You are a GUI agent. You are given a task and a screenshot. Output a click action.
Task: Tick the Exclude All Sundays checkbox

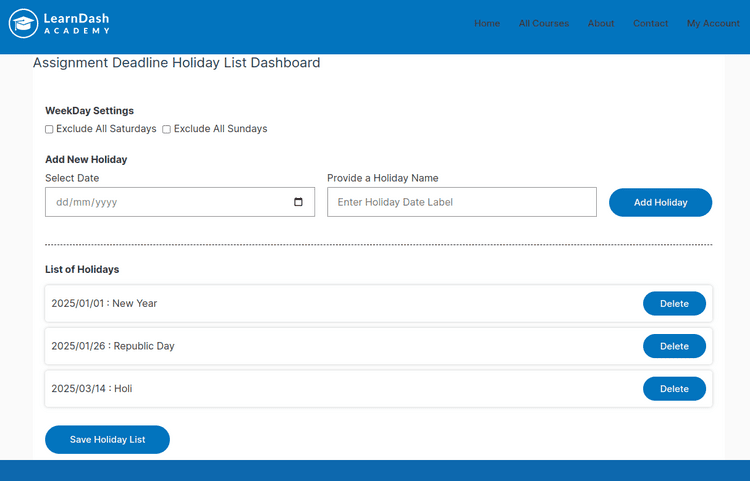[167, 129]
